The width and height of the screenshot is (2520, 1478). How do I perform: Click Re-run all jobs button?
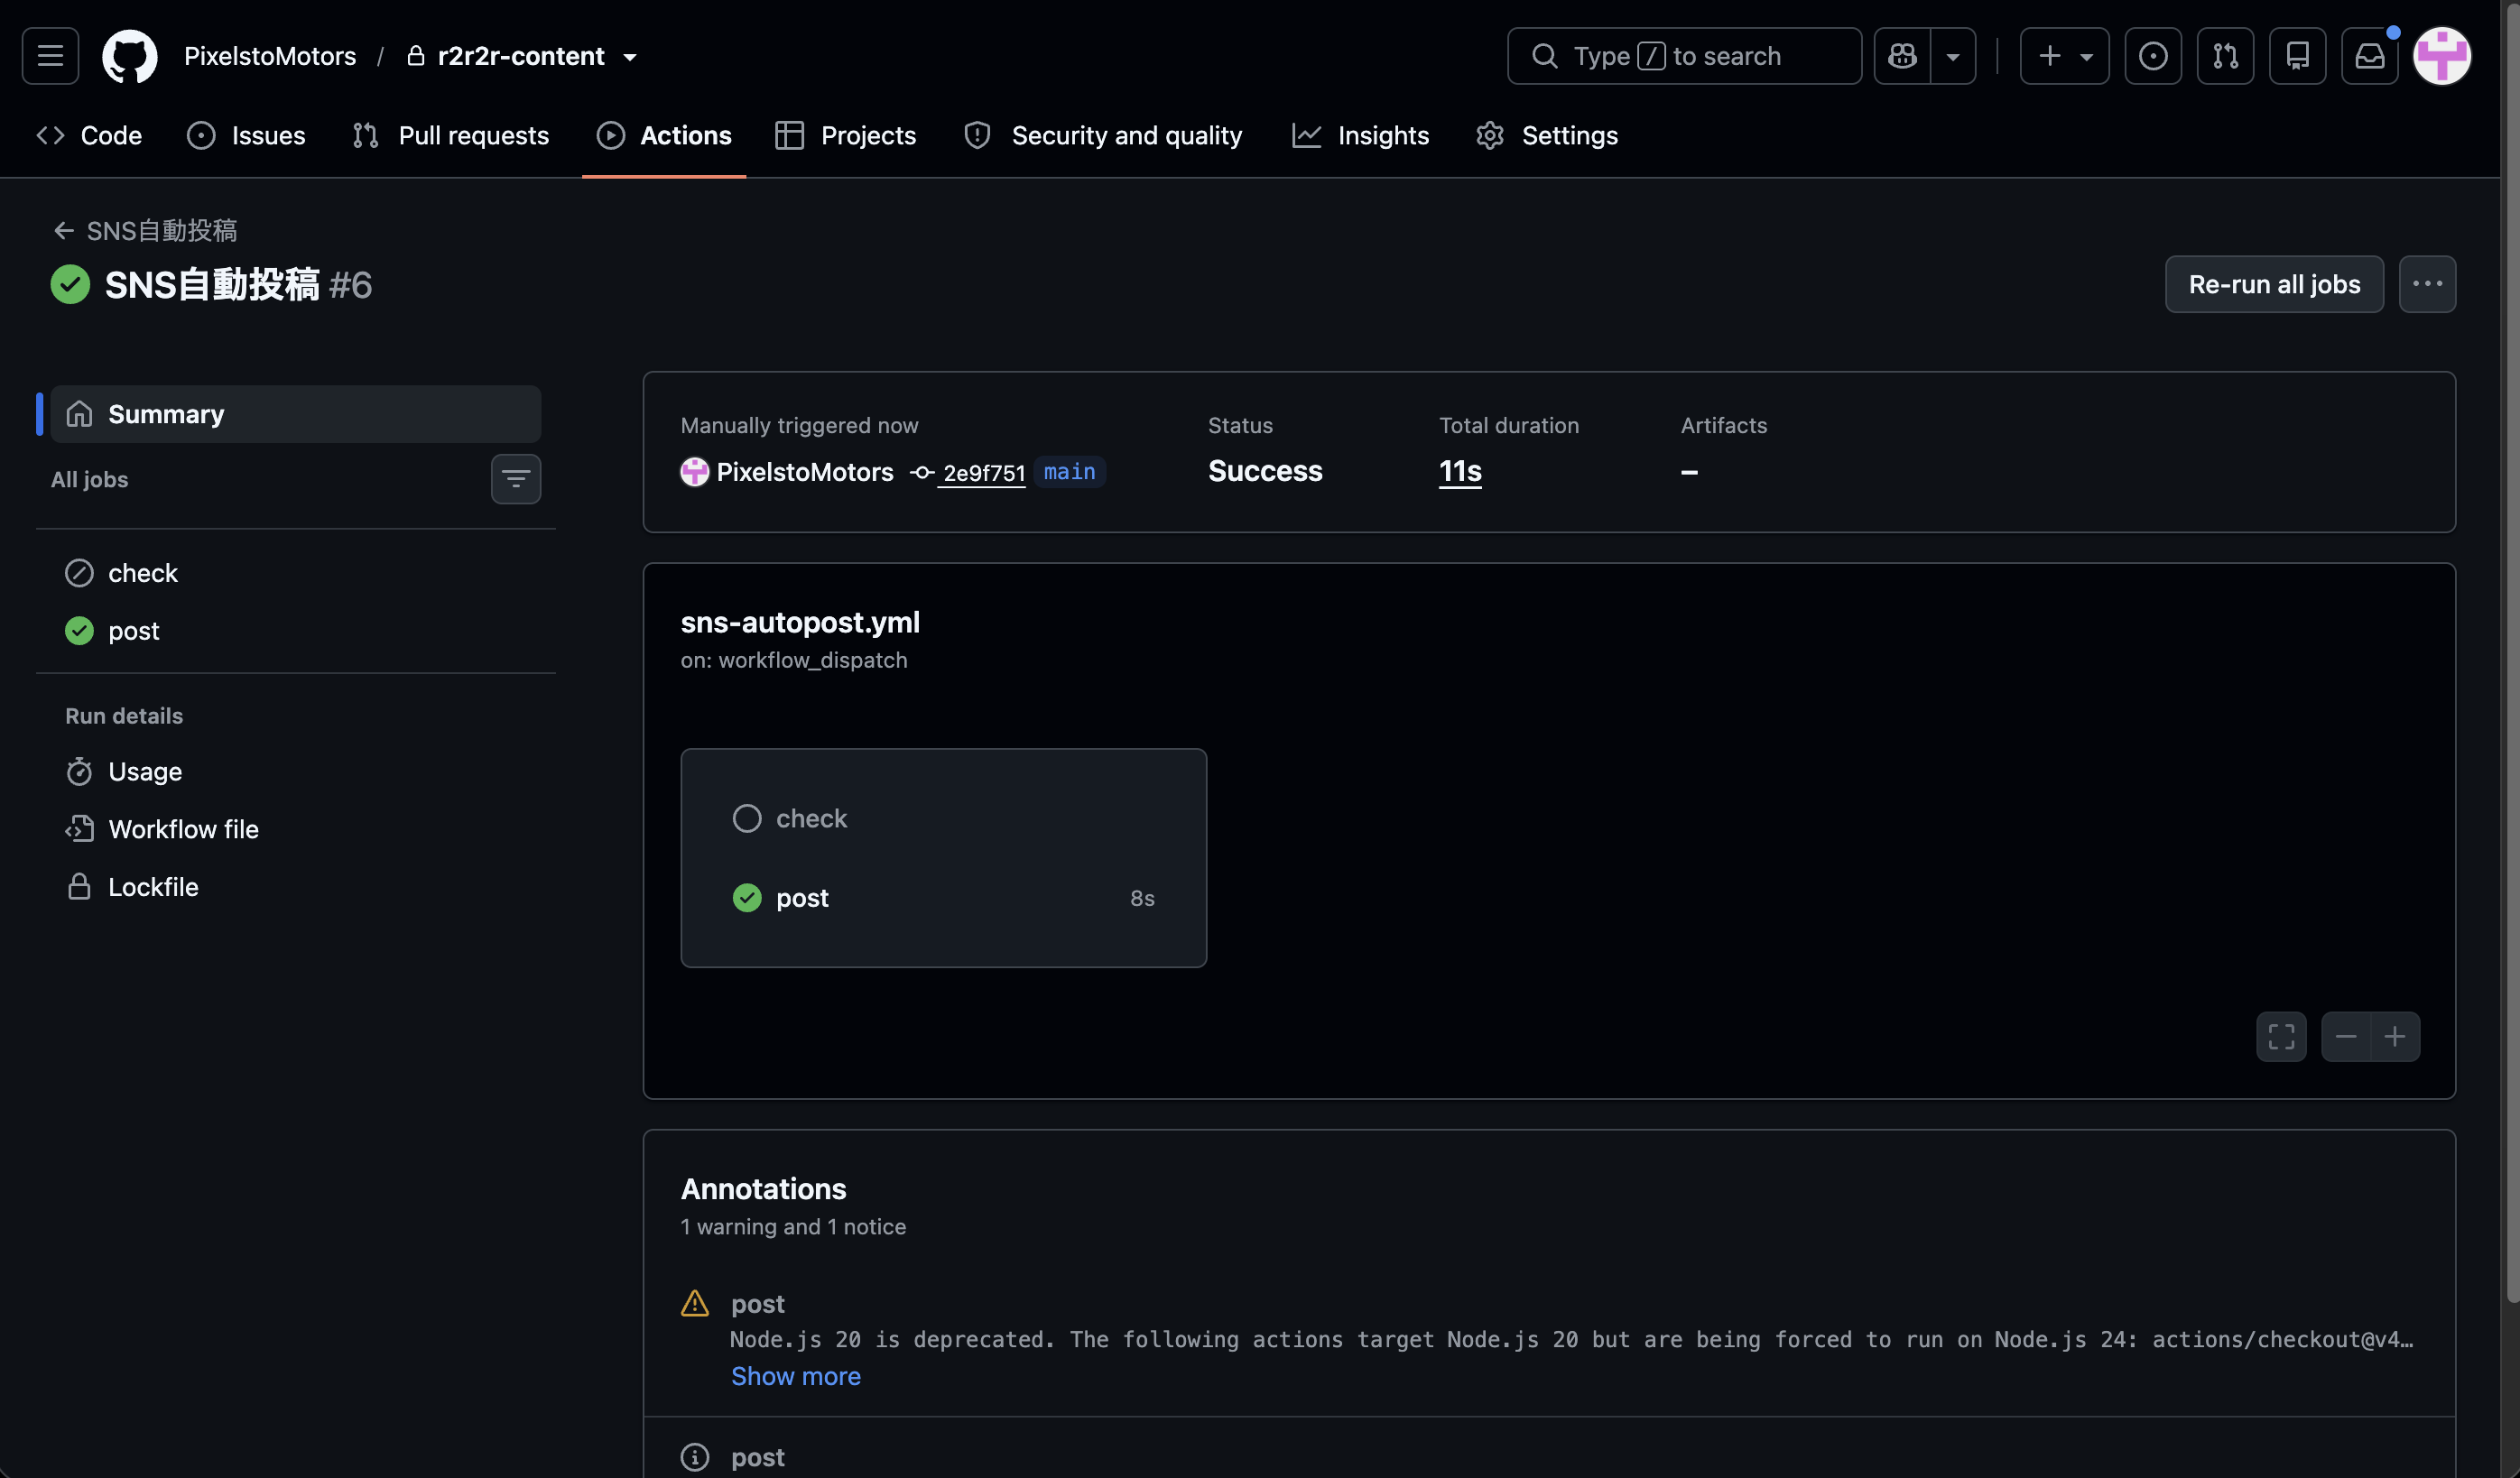point(2273,285)
